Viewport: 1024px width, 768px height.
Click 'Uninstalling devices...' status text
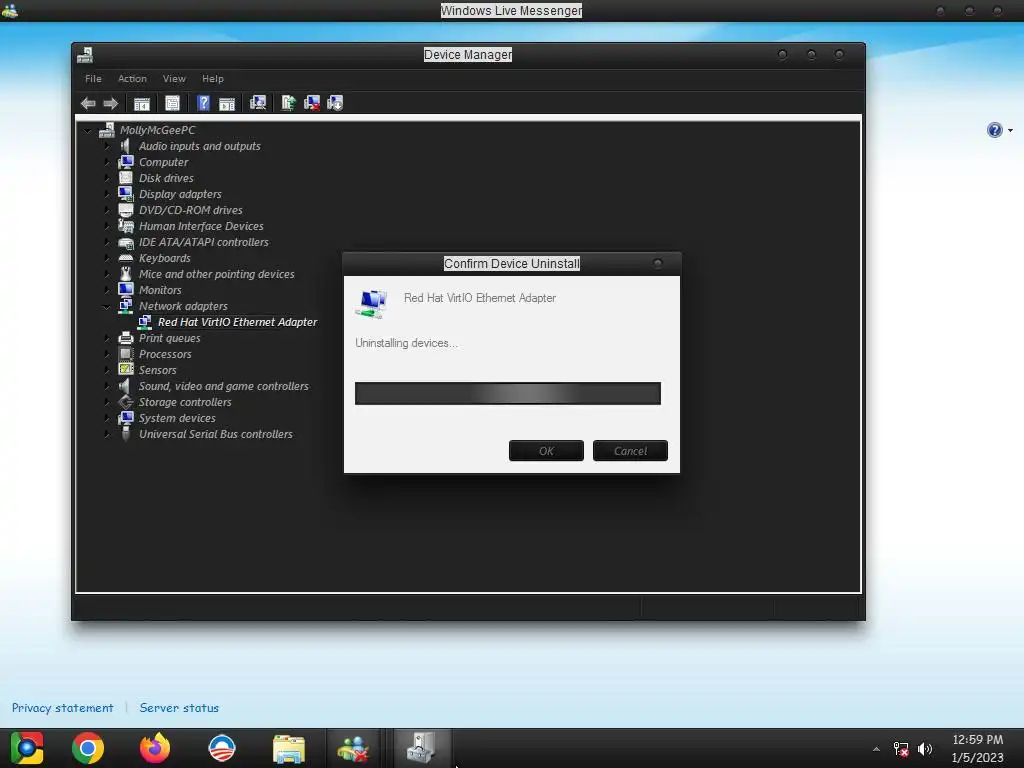[x=406, y=343]
